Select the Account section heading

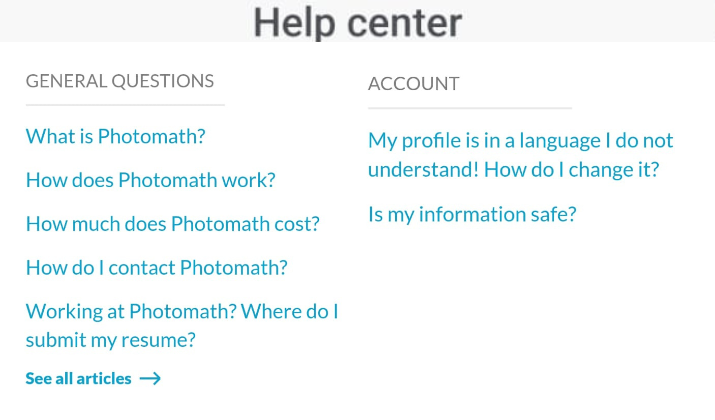click(413, 84)
